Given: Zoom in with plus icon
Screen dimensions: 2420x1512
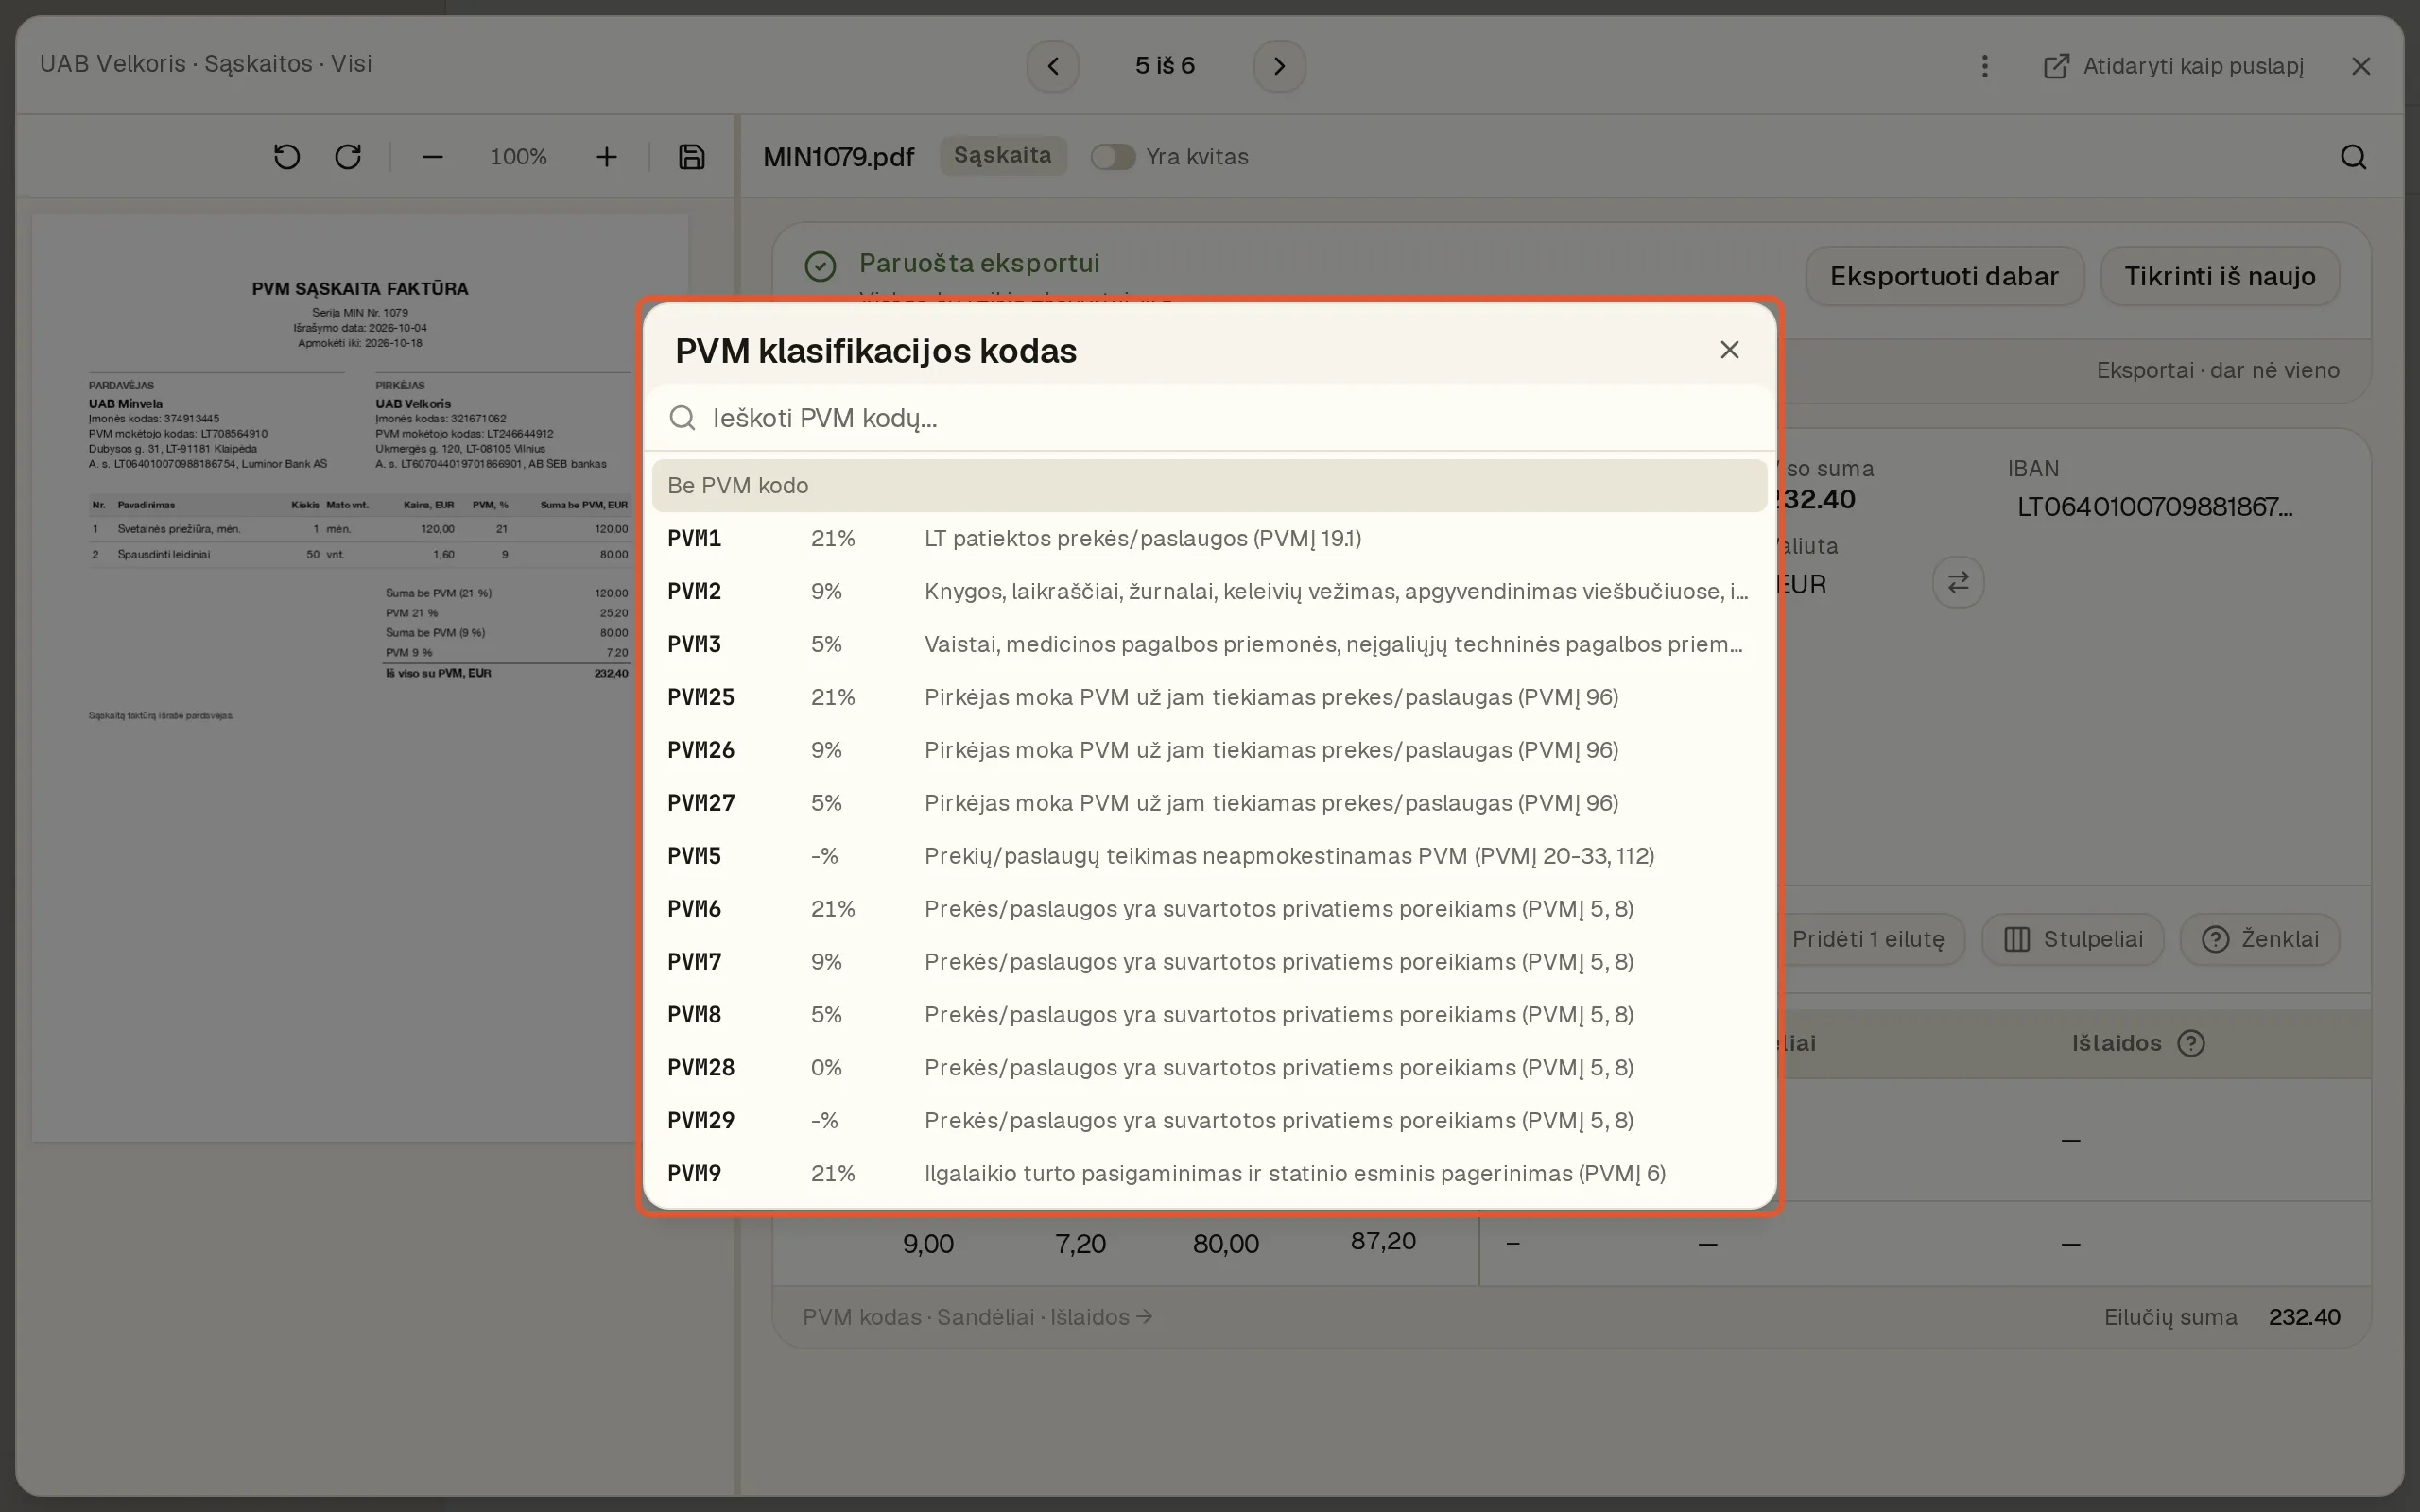Looking at the screenshot, I should [x=606, y=157].
